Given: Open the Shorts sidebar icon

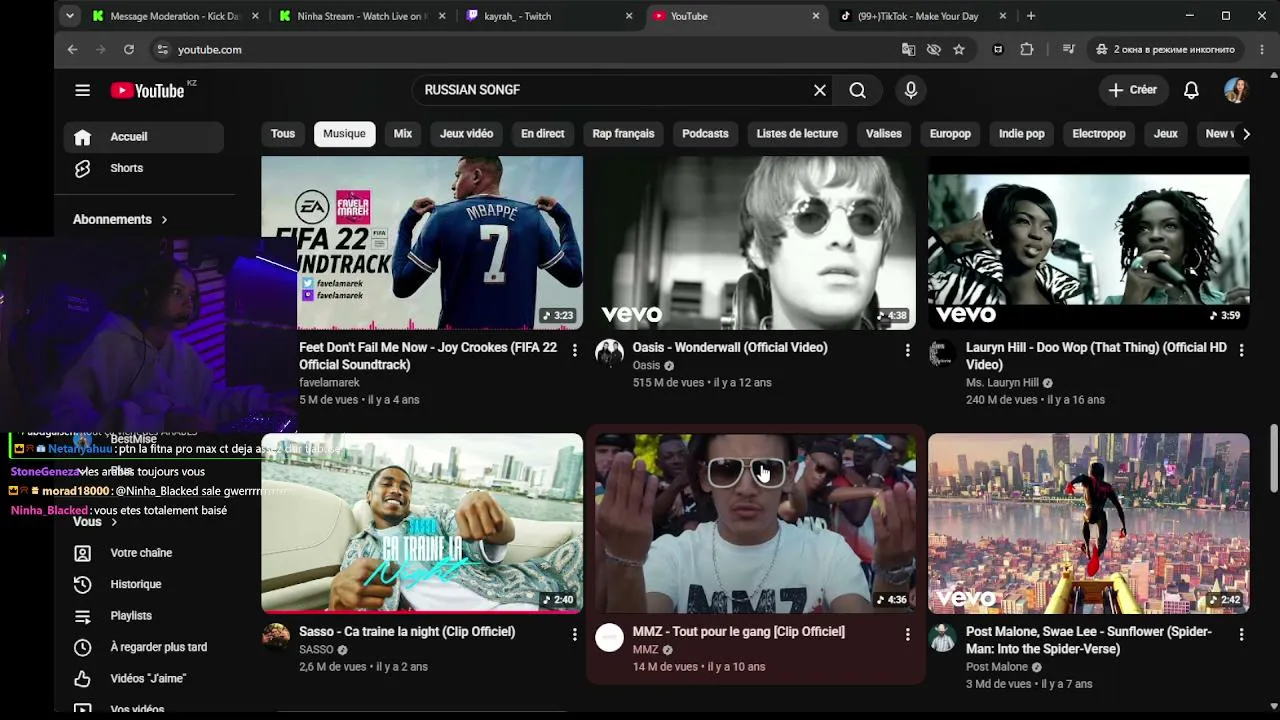Looking at the screenshot, I should (82, 168).
